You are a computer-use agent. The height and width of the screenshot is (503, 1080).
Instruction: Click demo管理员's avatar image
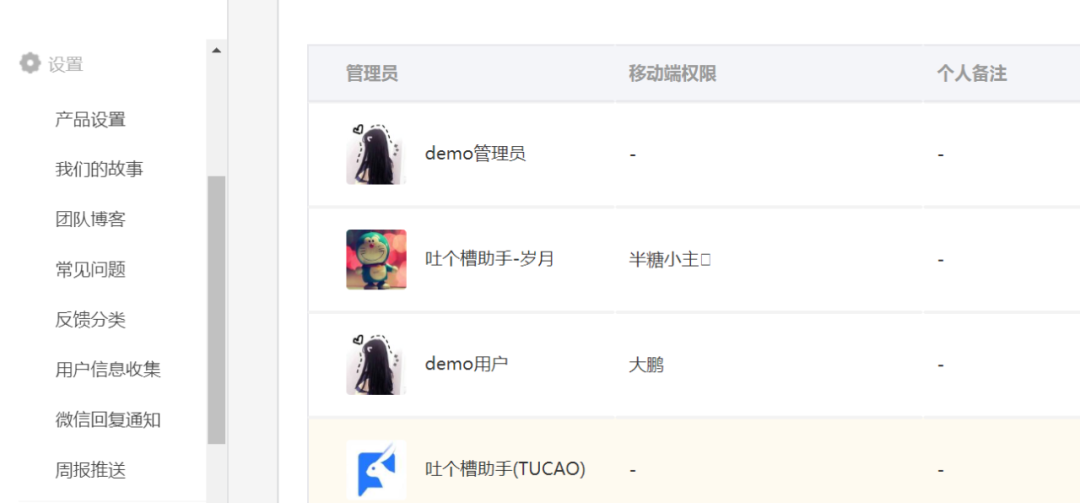point(376,155)
